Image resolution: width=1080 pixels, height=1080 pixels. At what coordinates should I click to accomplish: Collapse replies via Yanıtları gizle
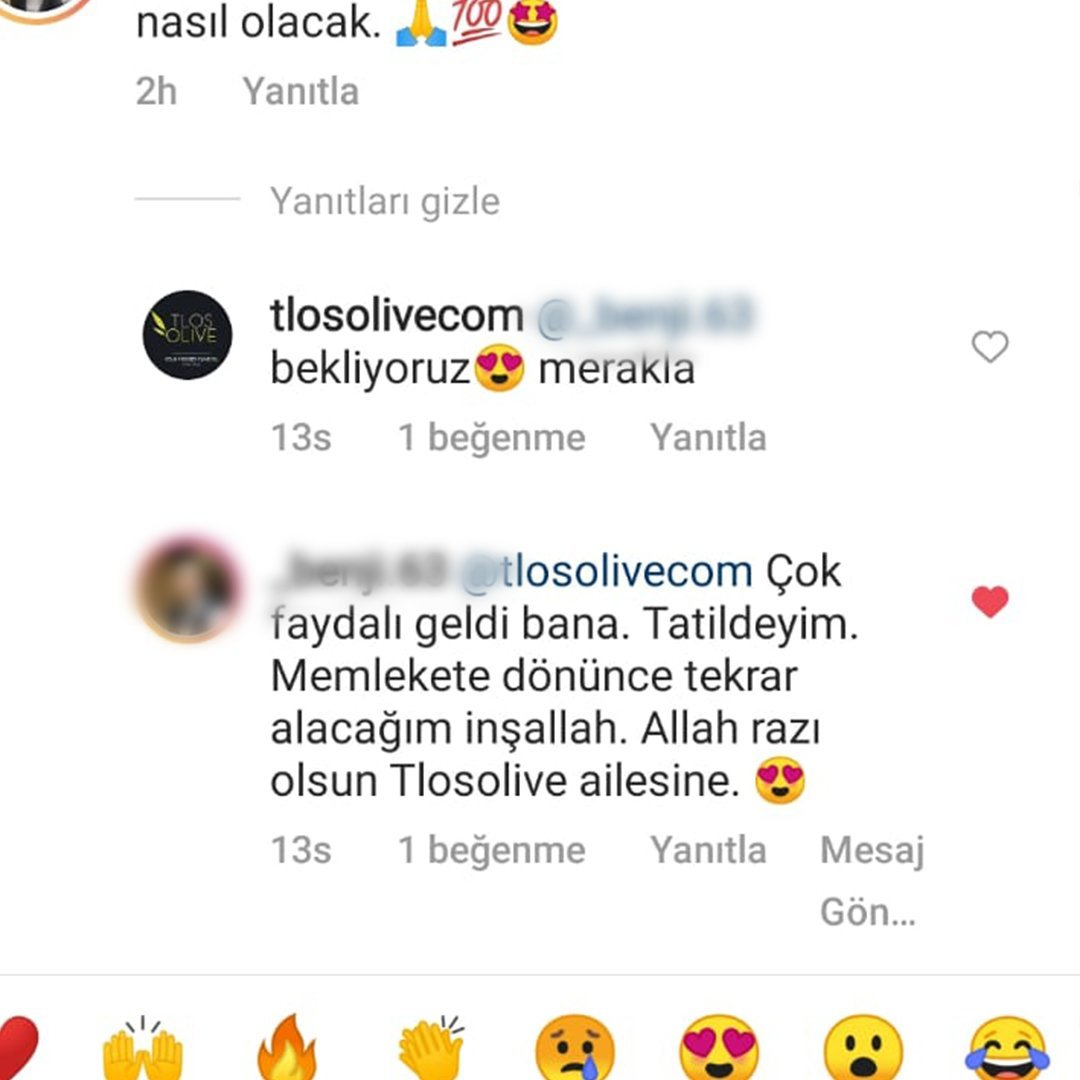tap(384, 202)
